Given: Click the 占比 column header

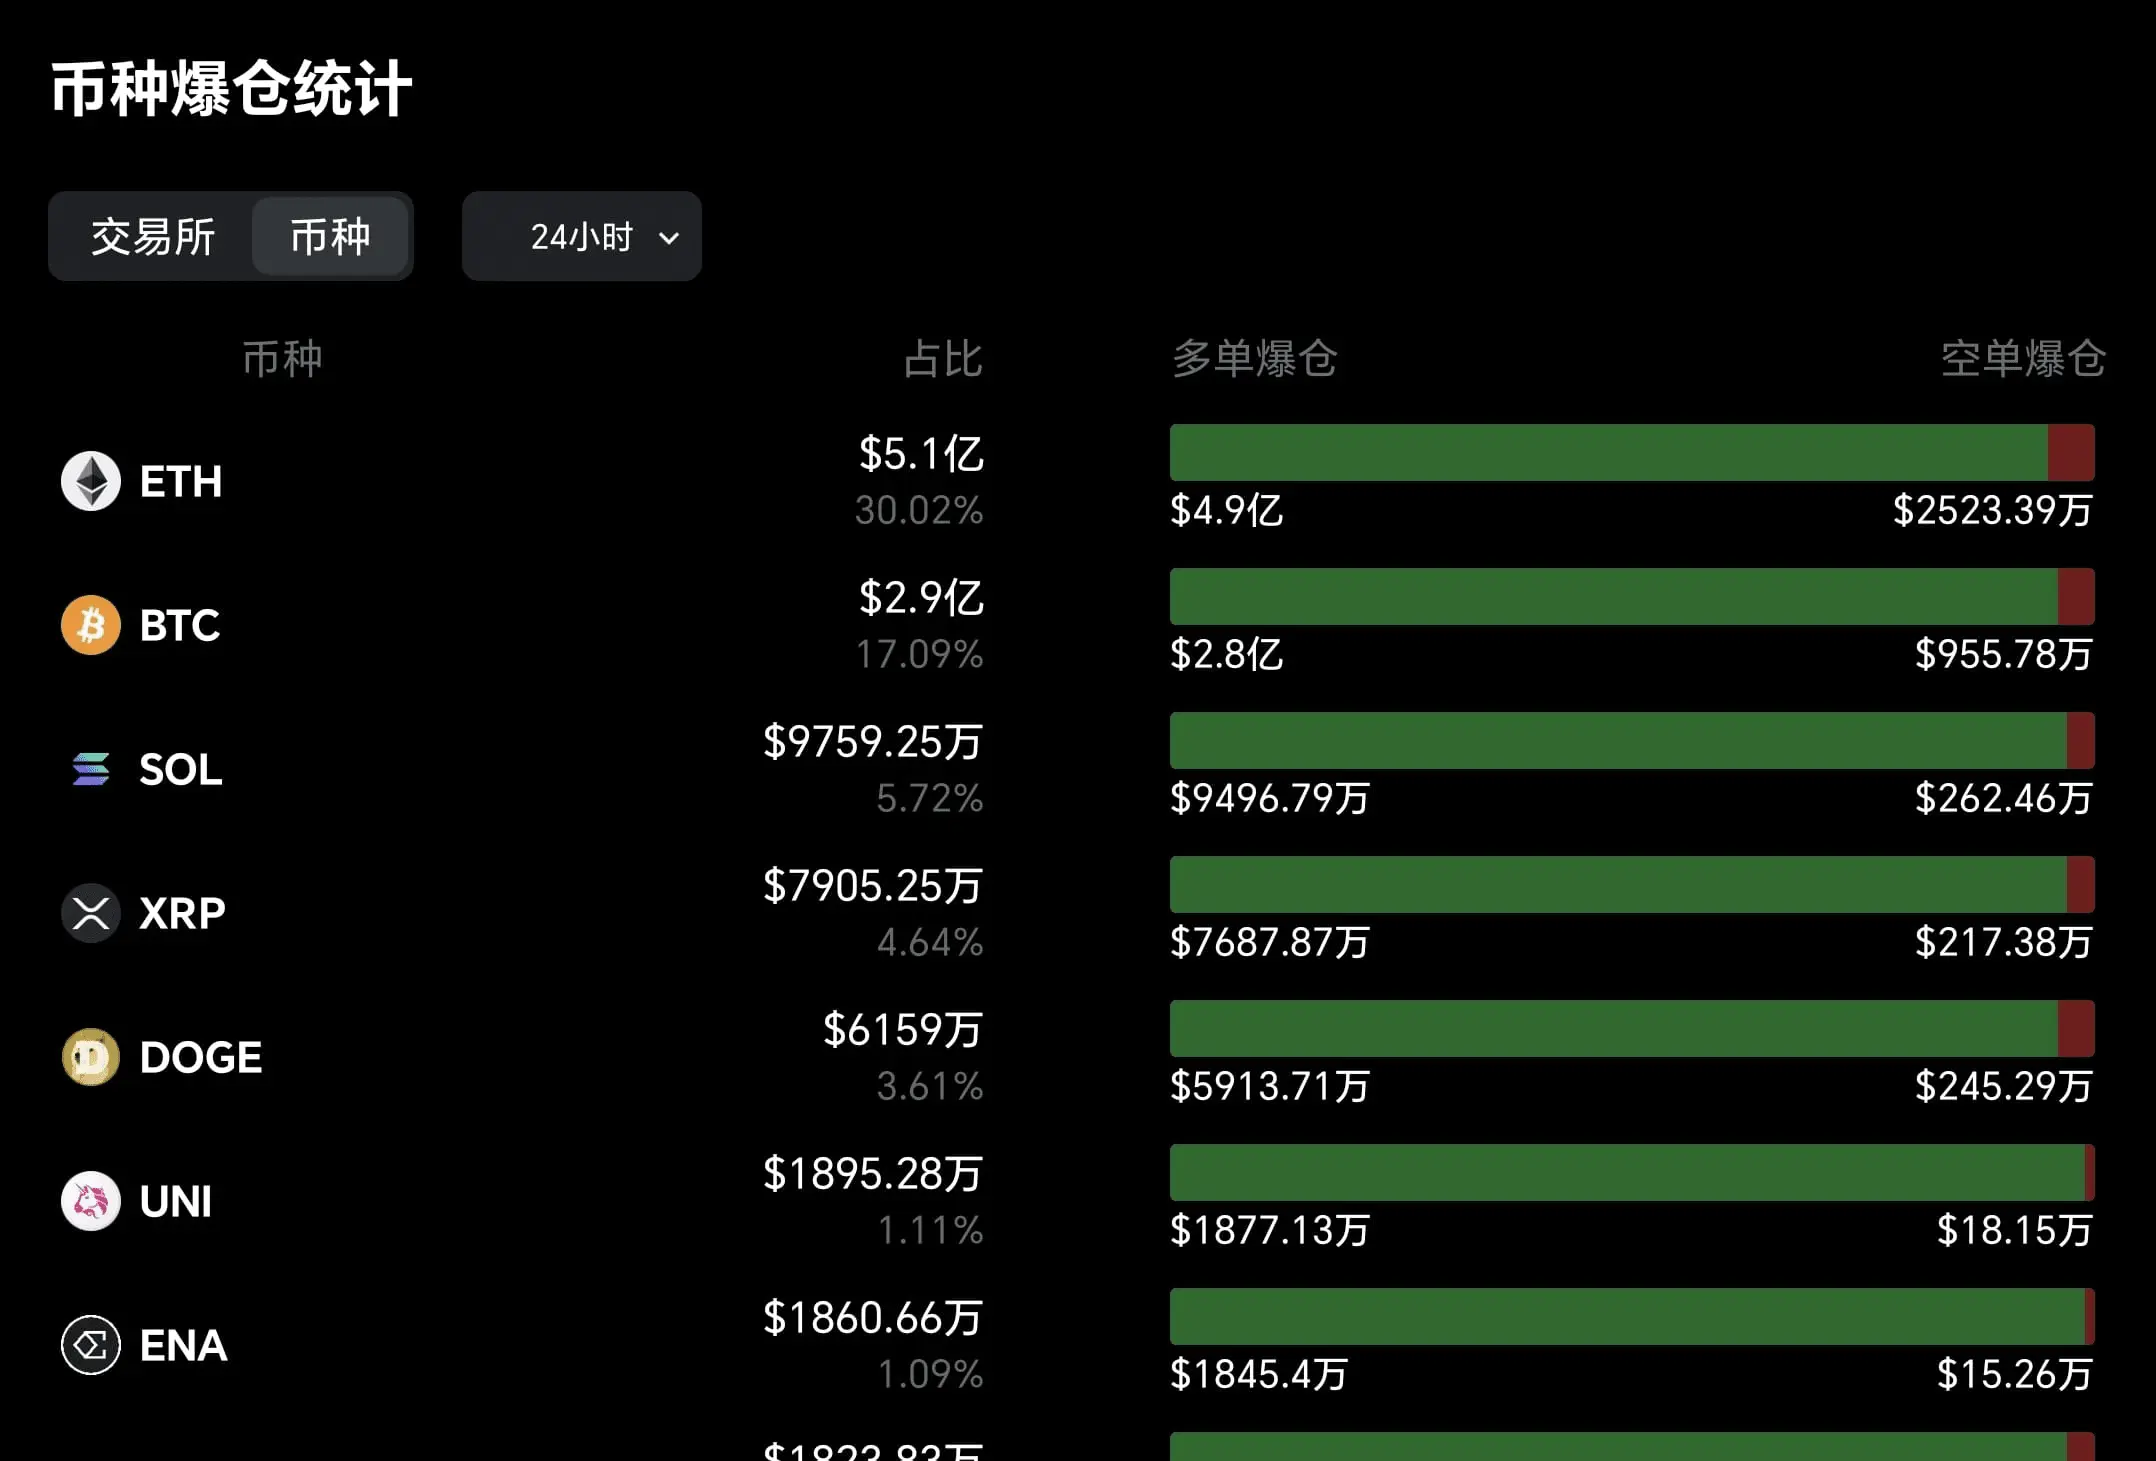Looking at the screenshot, I should pyautogui.click(x=943, y=359).
